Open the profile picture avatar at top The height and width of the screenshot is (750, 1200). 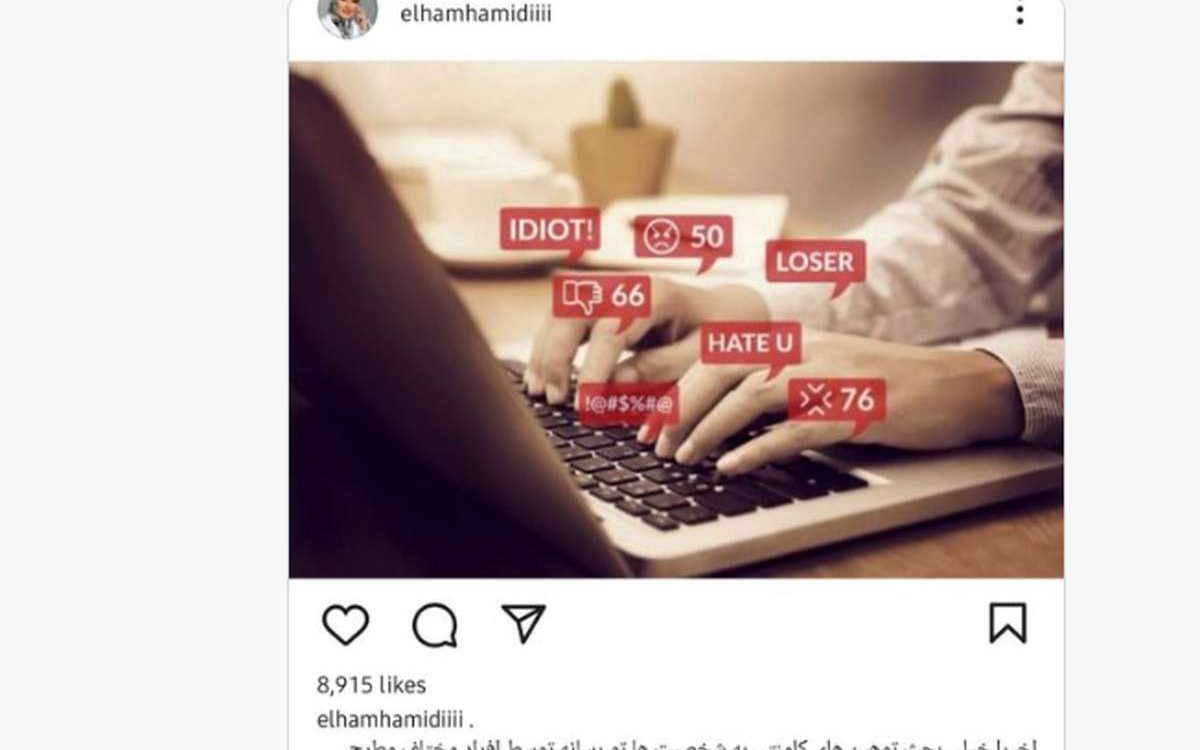tap(348, 16)
